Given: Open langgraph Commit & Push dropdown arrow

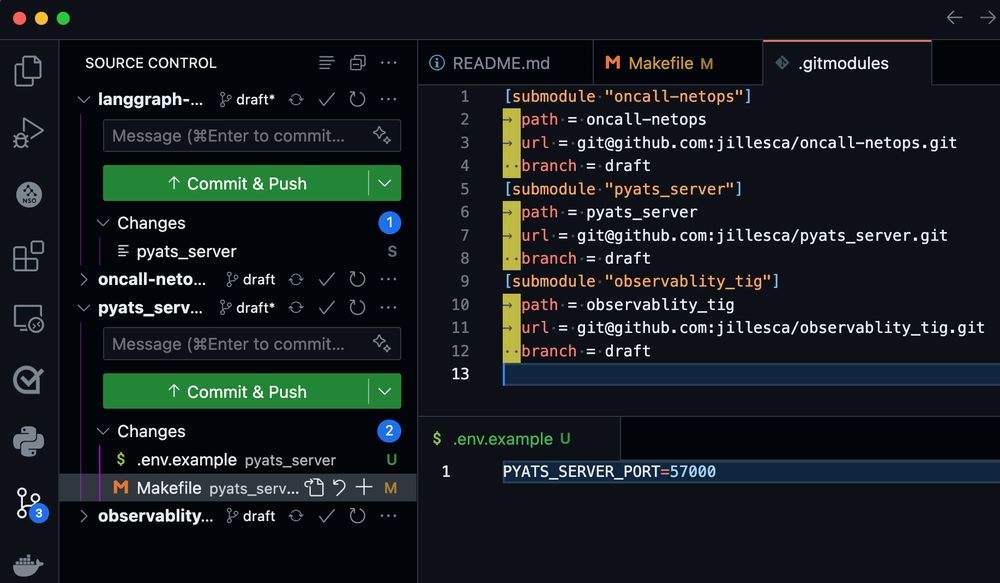Looking at the screenshot, I should pyautogui.click(x=385, y=183).
